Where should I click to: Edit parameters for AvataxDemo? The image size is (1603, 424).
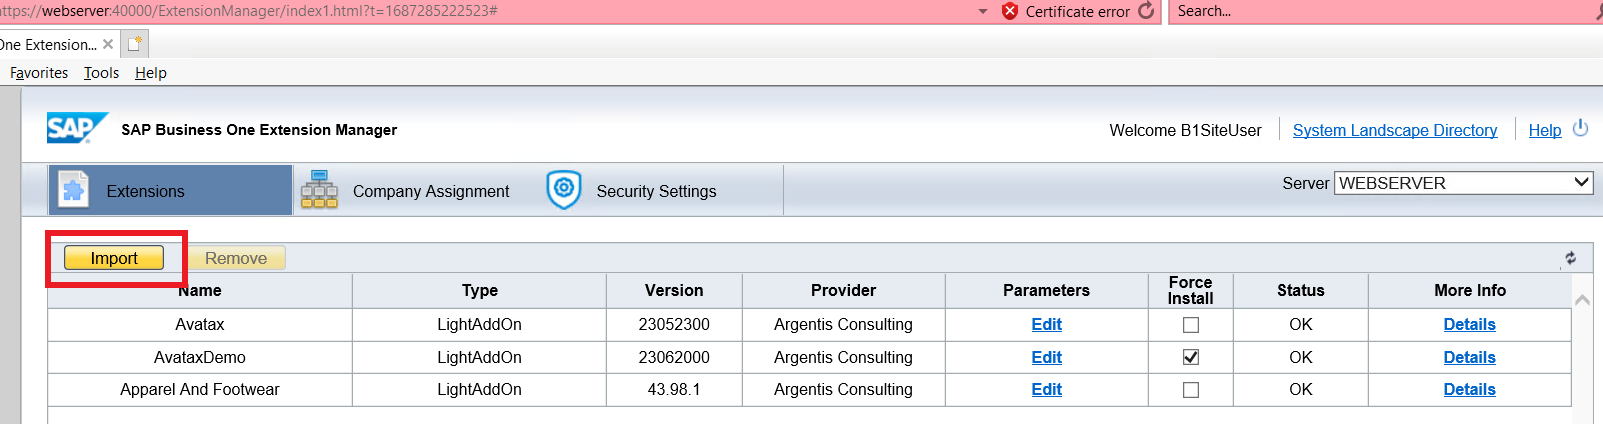(1046, 357)
